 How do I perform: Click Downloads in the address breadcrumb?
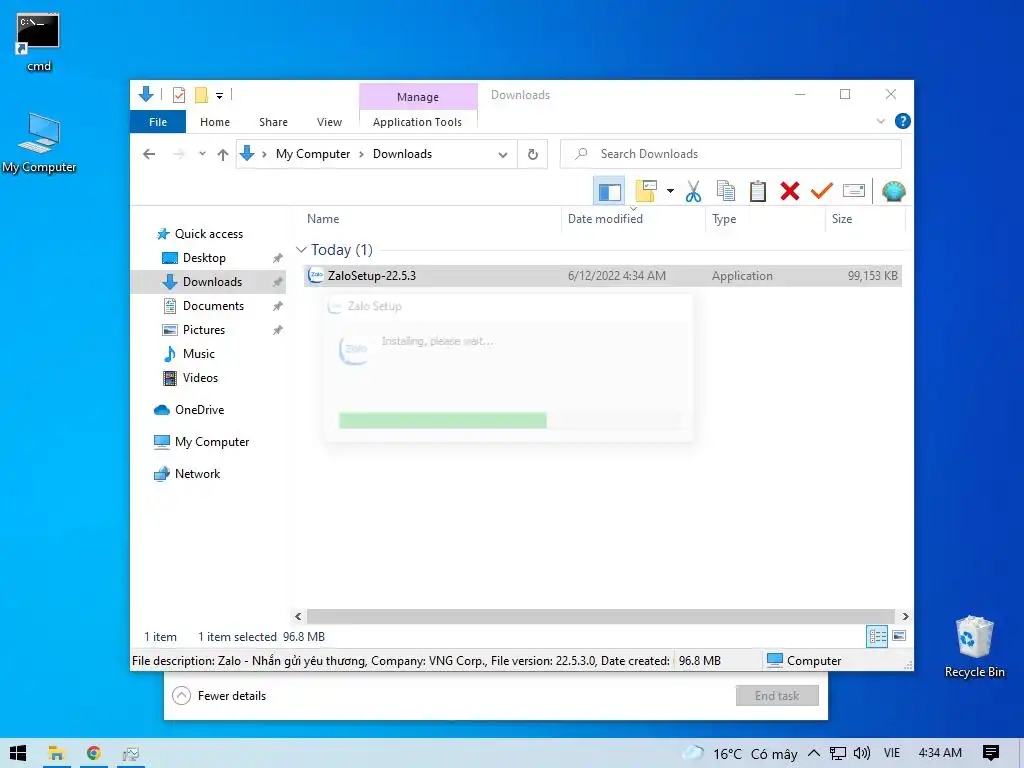click(402, 154)
